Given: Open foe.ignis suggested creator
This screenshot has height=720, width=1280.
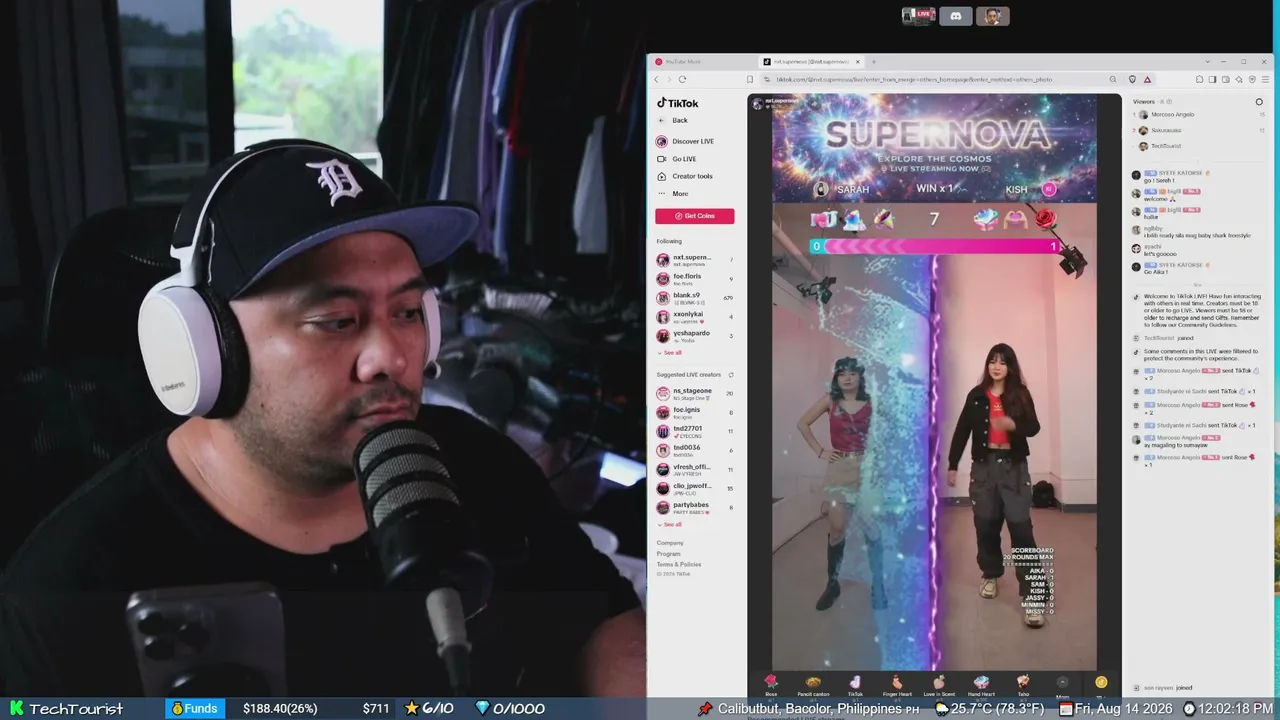Looking at the screenshot, I should click(x=695, y=412).
